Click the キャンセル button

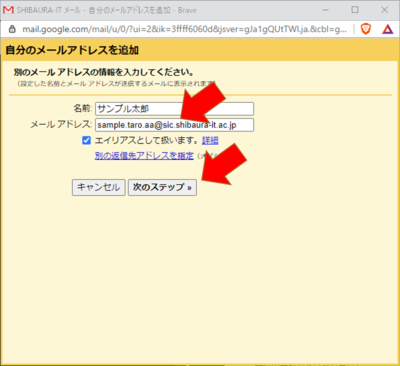tap(99, 187)
